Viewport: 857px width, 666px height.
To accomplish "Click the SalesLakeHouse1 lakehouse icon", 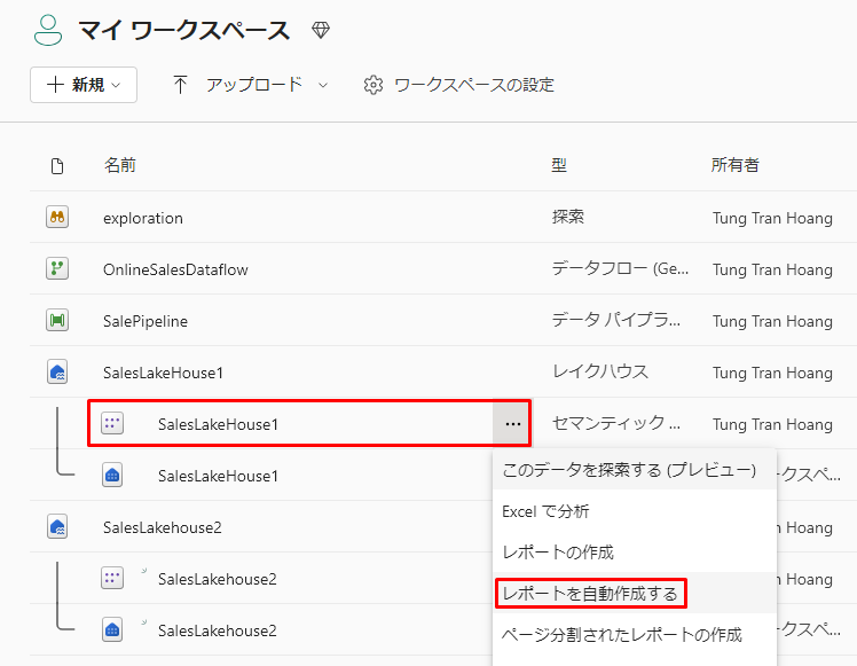I will pos(57,373).
